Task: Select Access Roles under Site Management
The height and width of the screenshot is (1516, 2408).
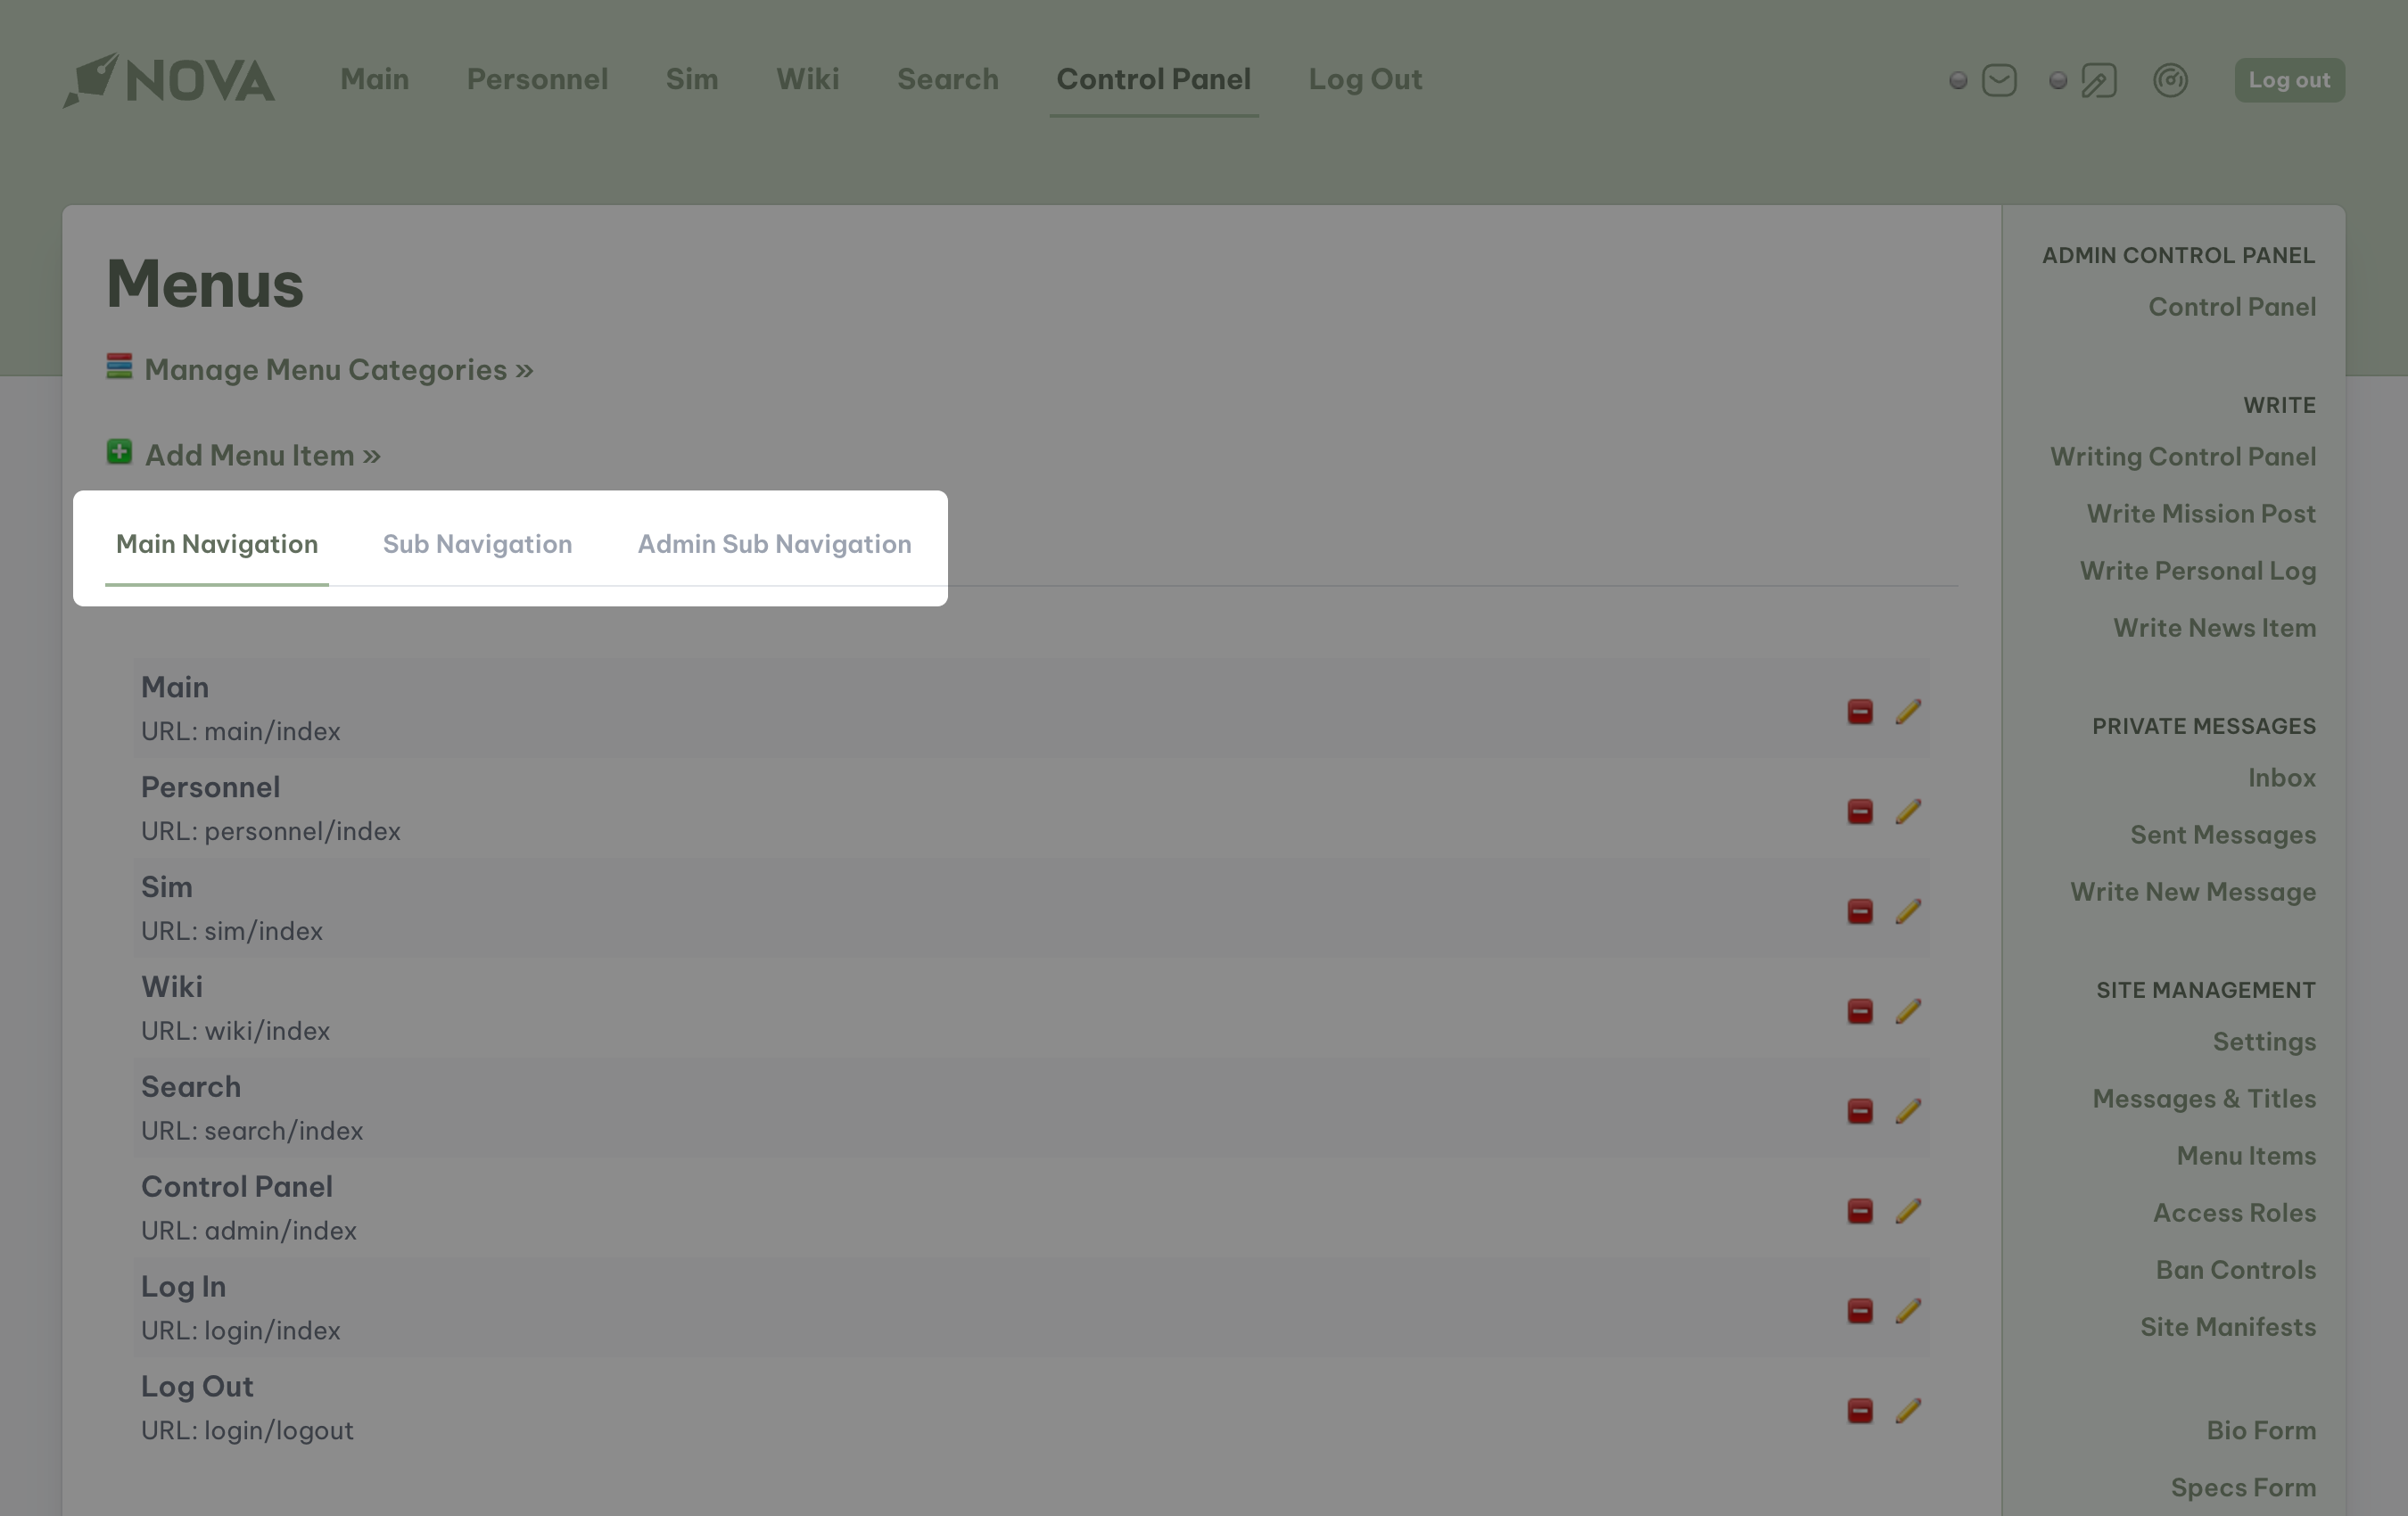Action: (x=2234, y=1212)
